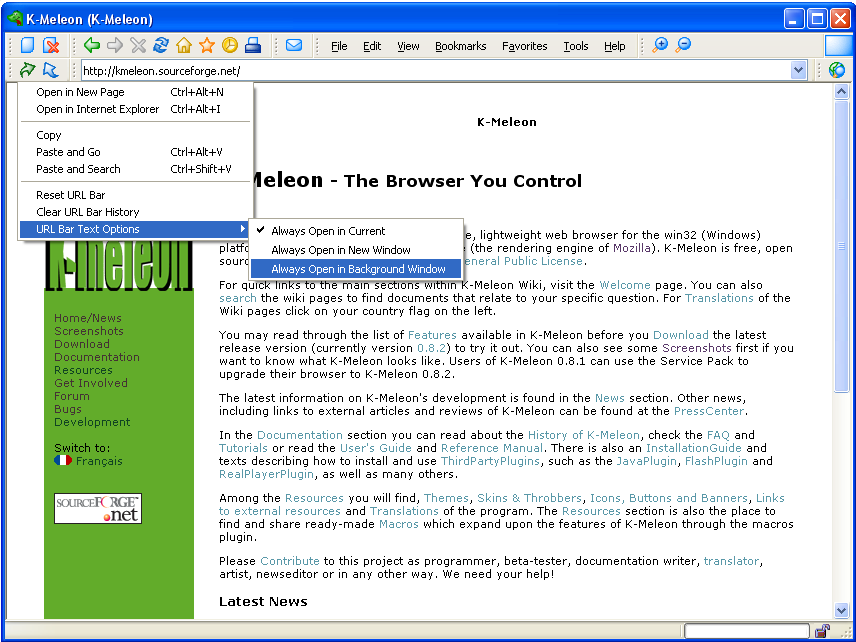Image resolution: width=856 pixels, height=642 pixels.
Task: Print the page using the printer icon
Action: (x=253, y=45)
